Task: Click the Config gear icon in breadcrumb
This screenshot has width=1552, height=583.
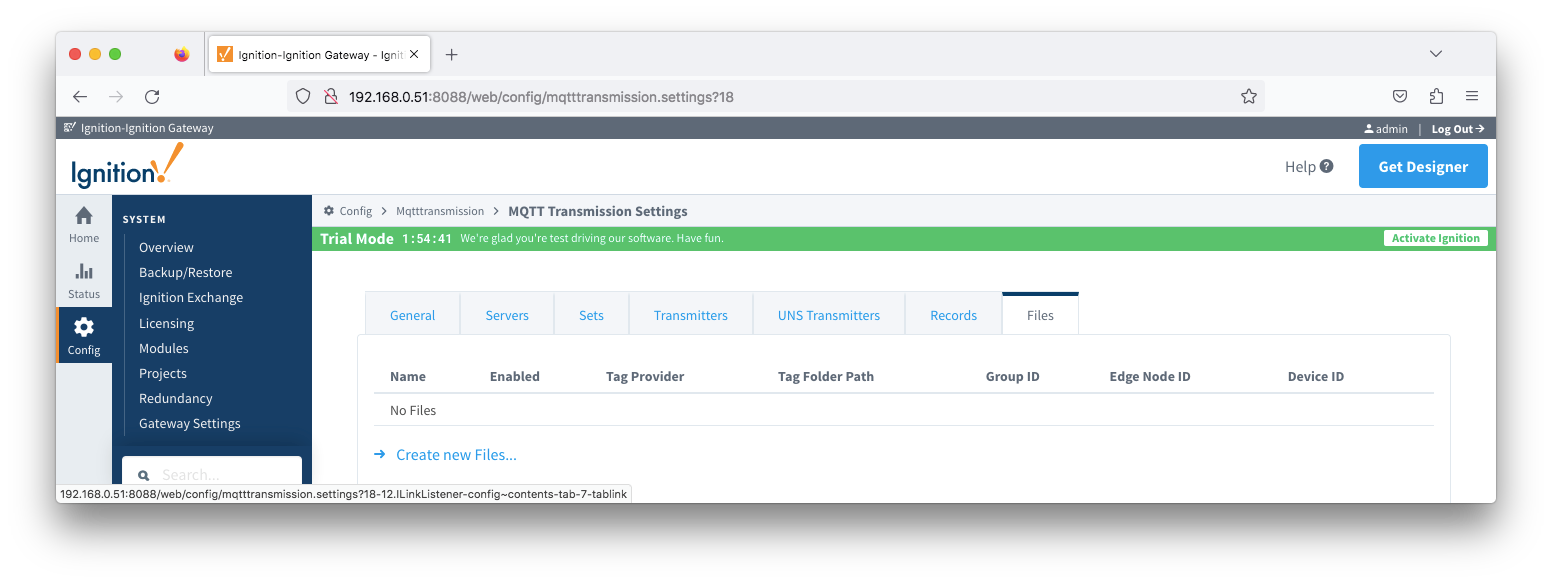Action: point(329,211)
